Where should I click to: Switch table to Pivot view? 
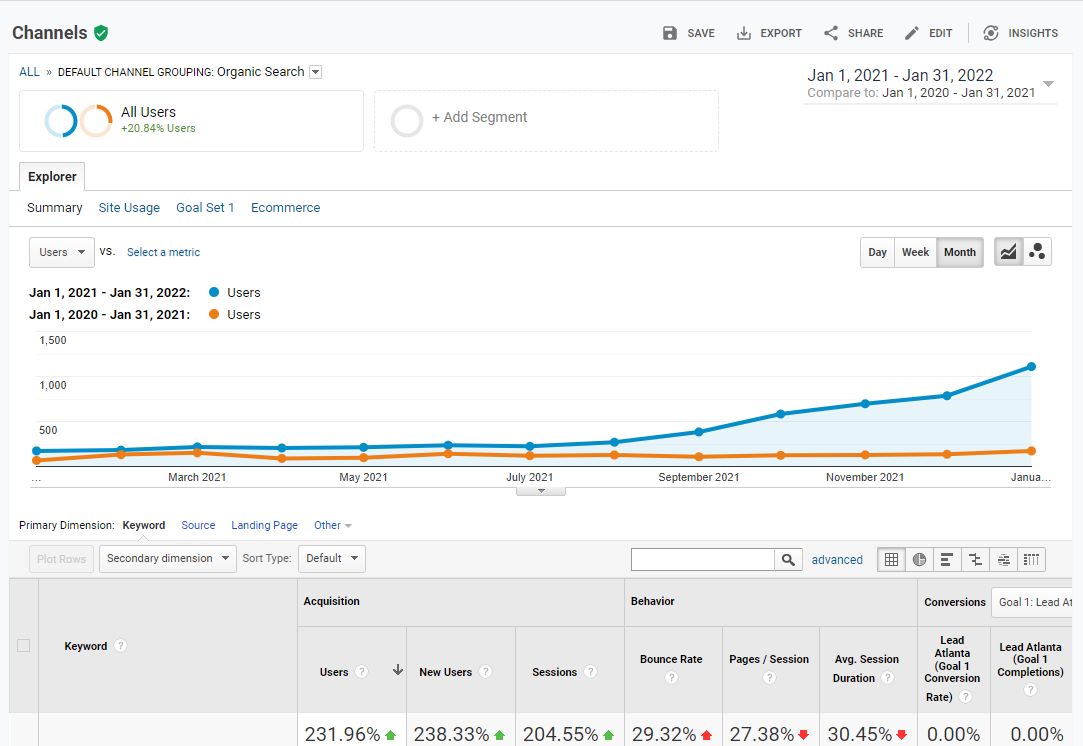click(x=1032, y=560)
